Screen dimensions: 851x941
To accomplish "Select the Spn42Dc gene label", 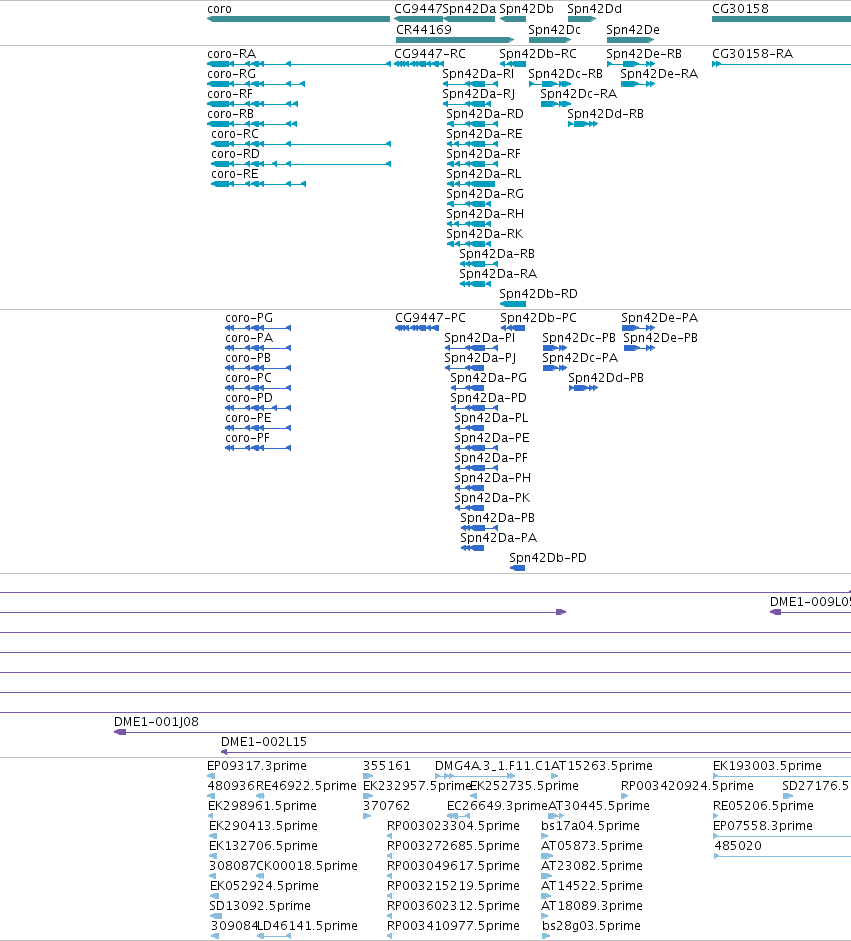I will [x=555, y=29].
